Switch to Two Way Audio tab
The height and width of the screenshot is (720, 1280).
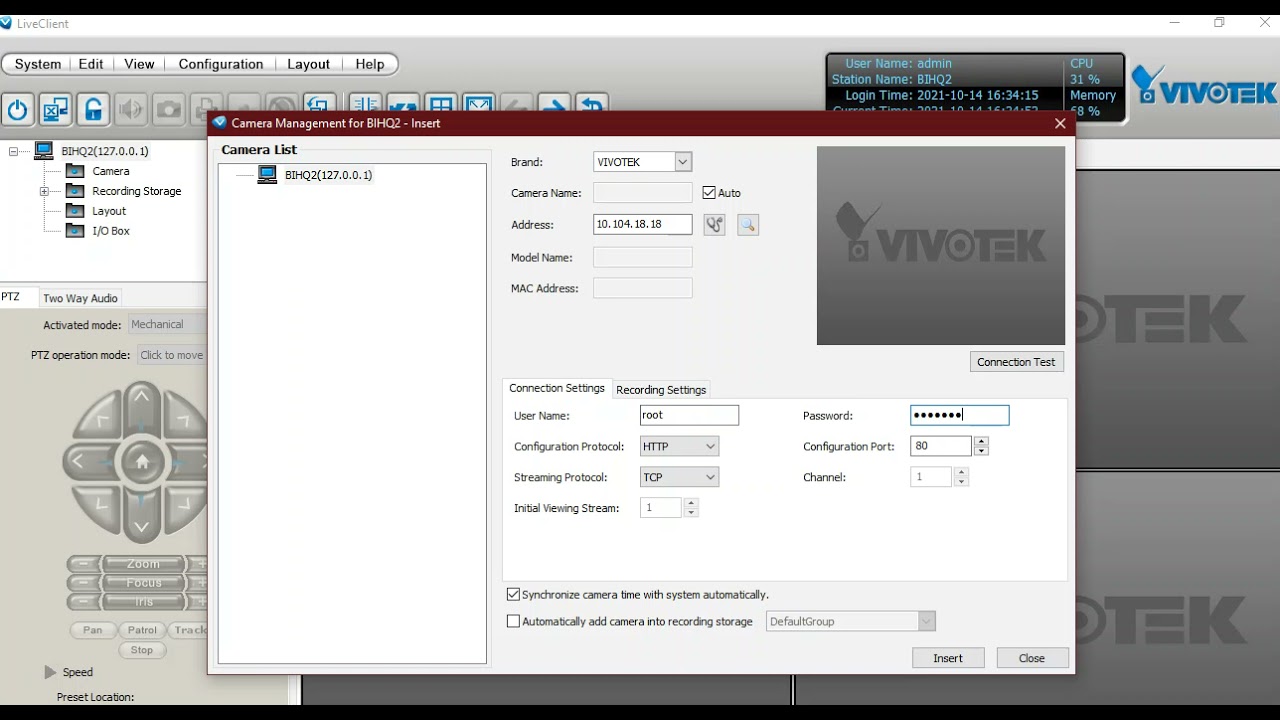[x=80, y=298]
